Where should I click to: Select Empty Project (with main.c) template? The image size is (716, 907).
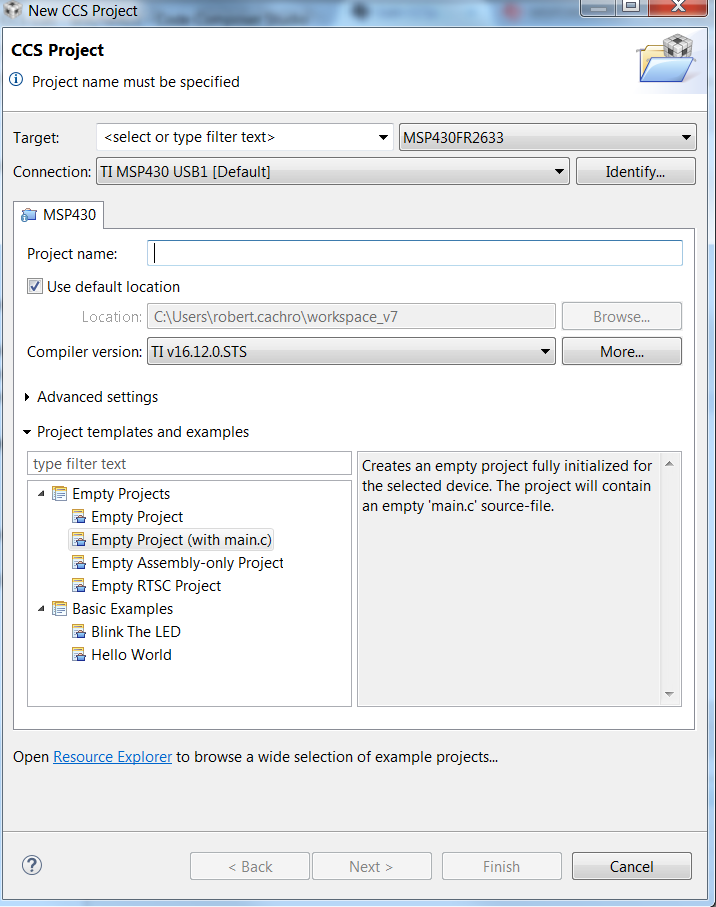181,540
